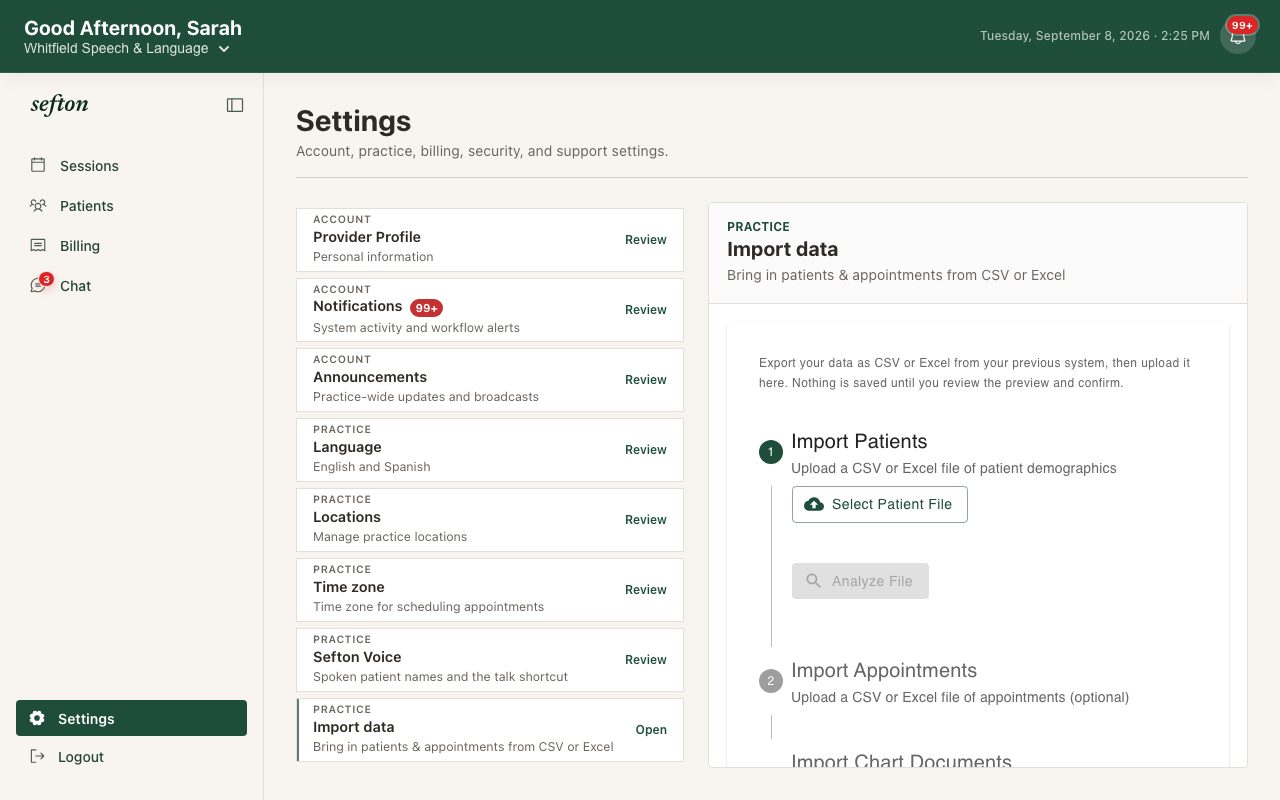
Task: Click the Analyze File button
Action: tap(860, 581)
